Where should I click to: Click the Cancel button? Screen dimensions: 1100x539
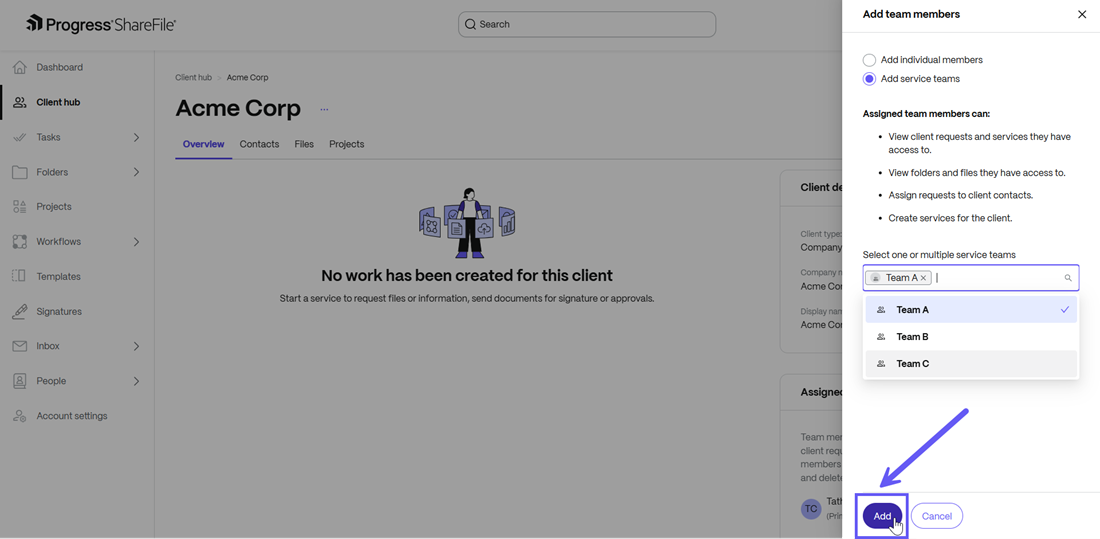click(x=936, y=516)
